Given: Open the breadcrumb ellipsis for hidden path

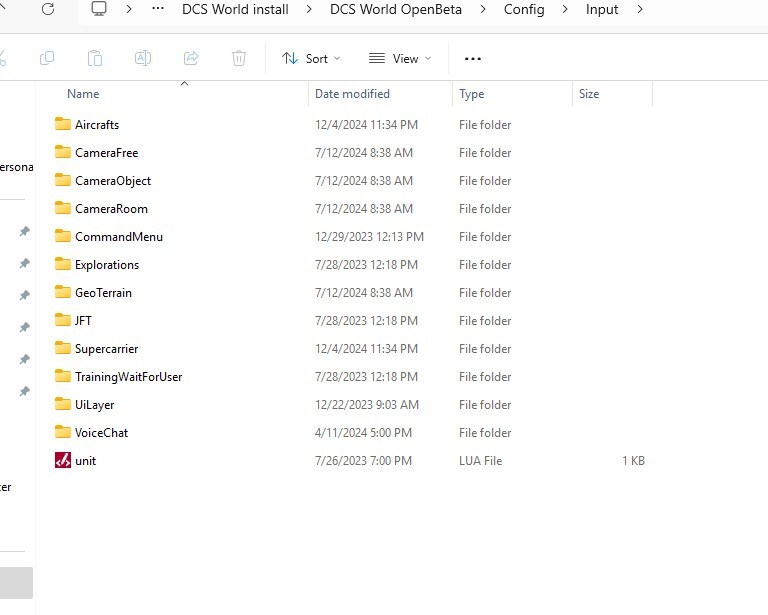Looking at the screenshot, I should [158, 8].
